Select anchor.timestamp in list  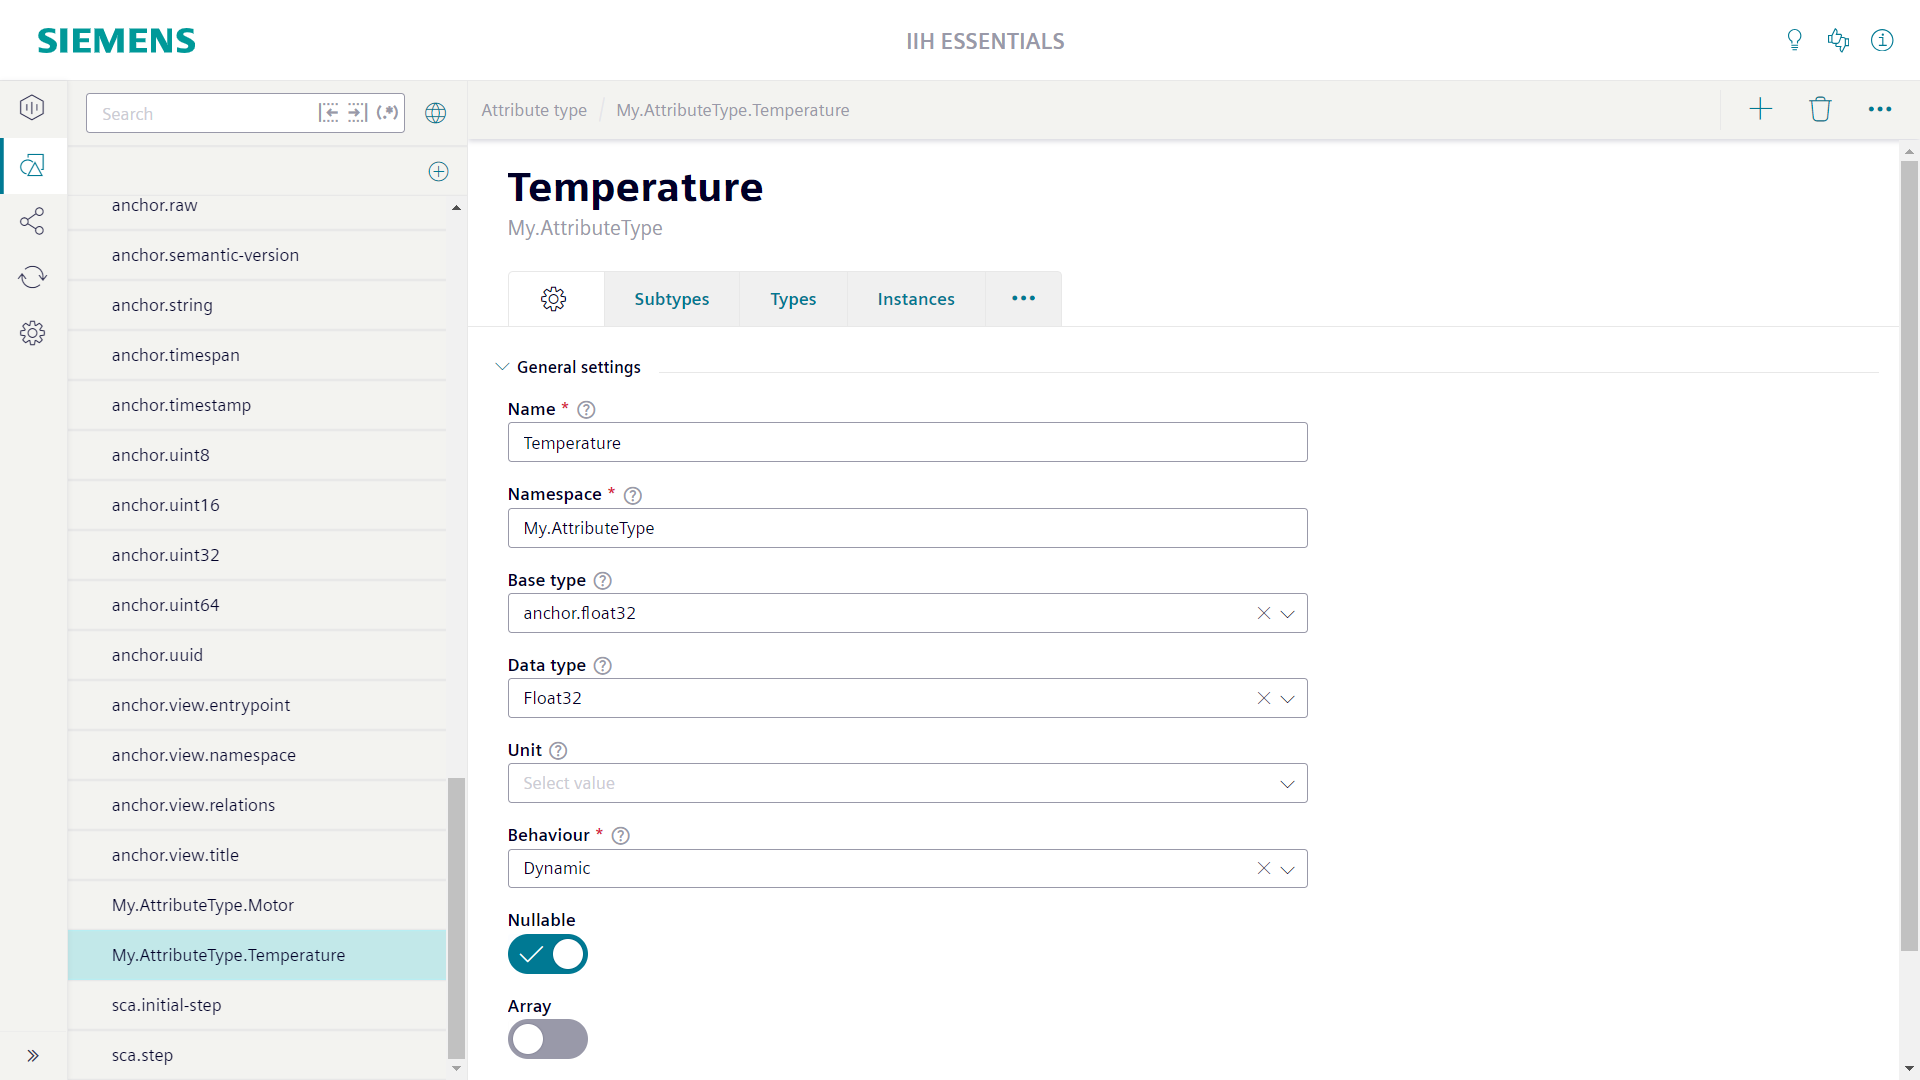point(257,405)
